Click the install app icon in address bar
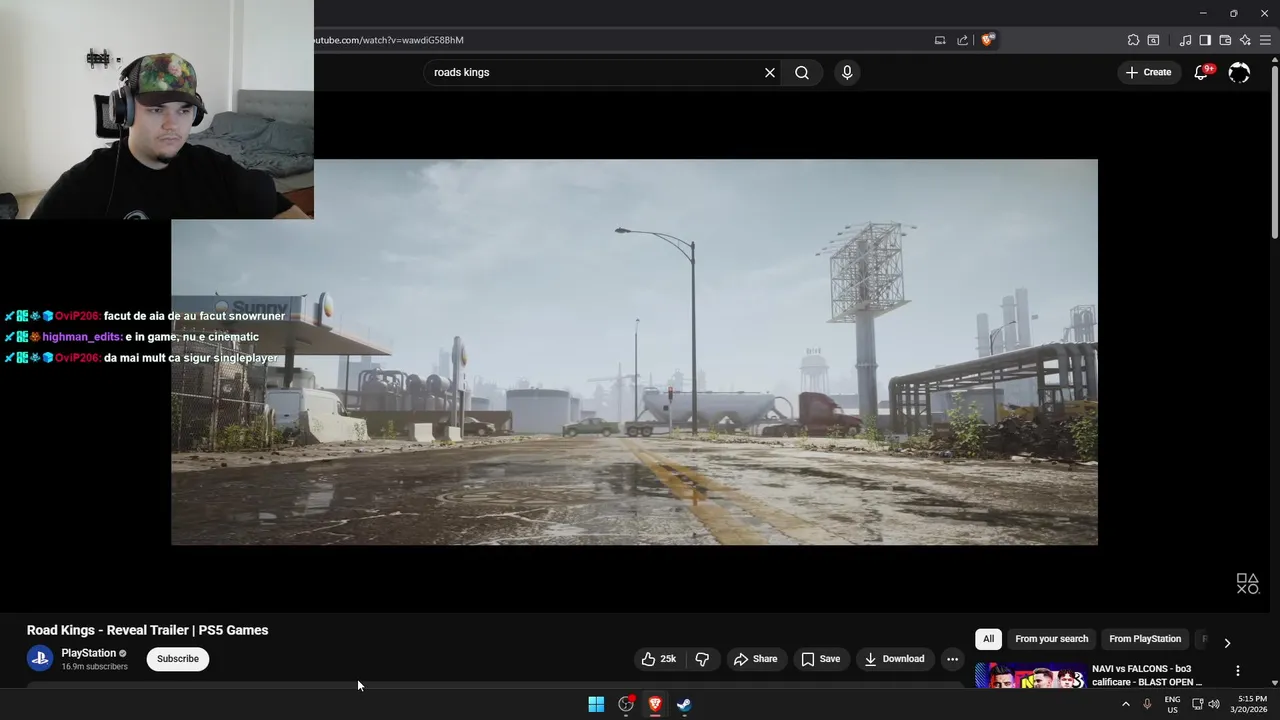The width and height of the screenshot is (1280, 720). tap(940, 40)
